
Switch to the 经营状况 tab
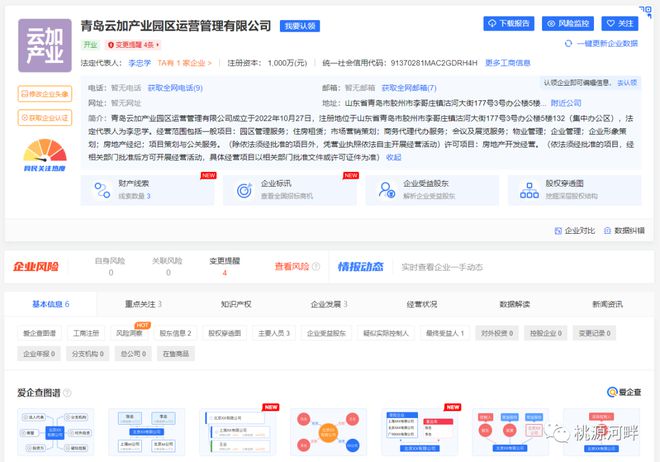(421, 304)
